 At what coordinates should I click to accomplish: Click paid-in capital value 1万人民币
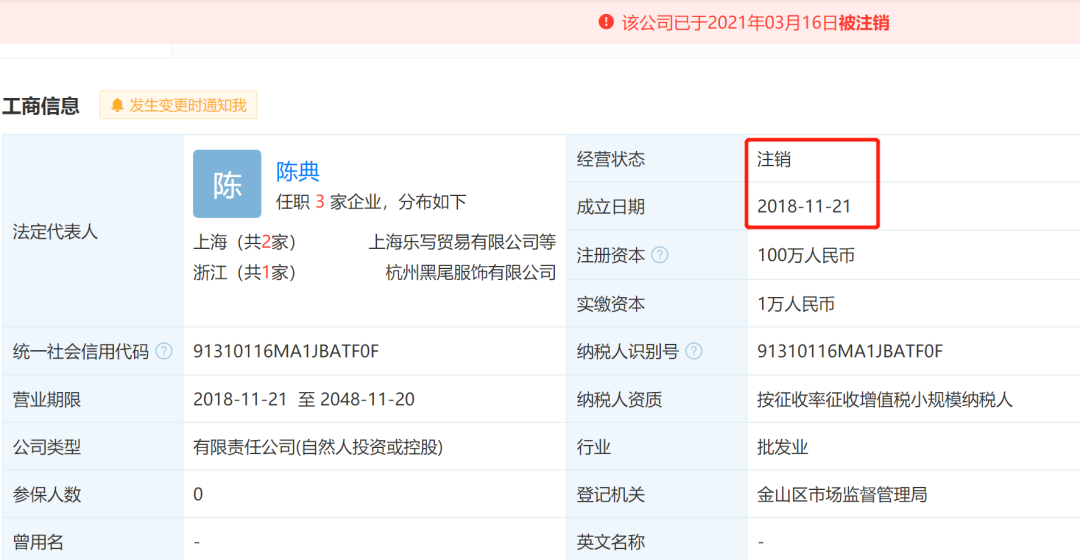coord(796,304)
